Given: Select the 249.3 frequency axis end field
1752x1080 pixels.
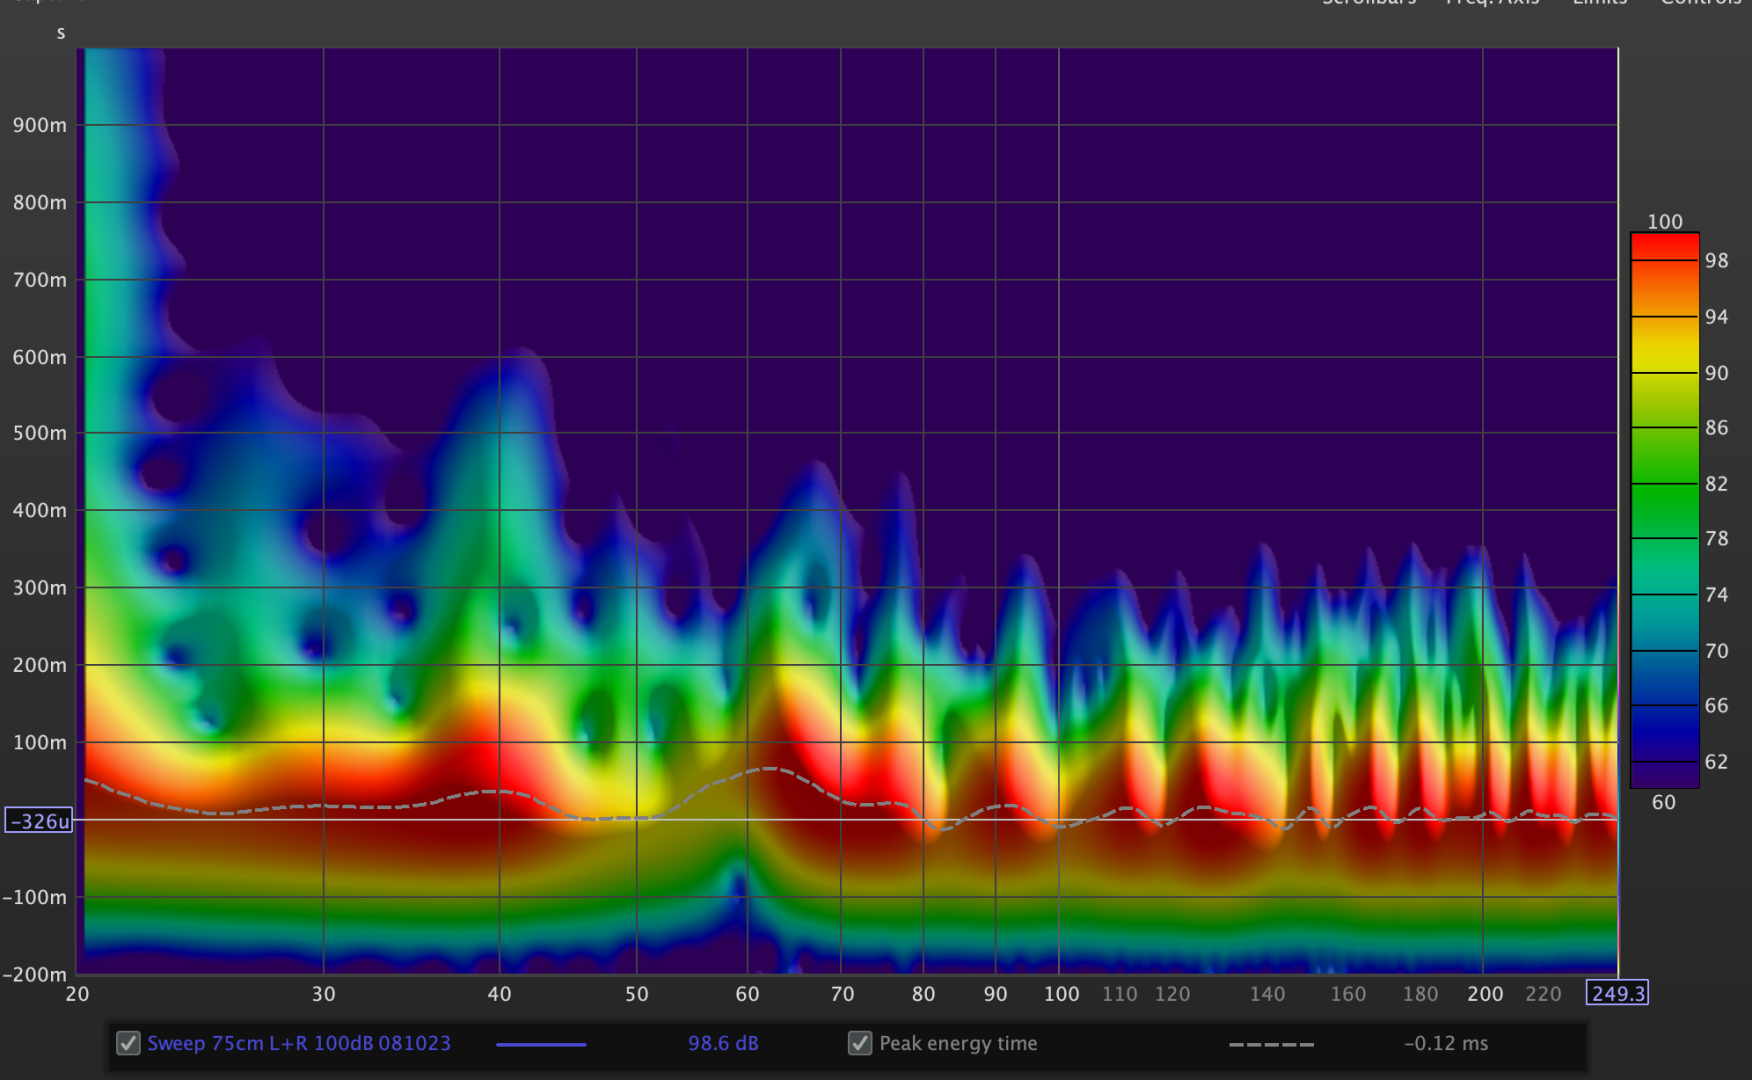Looking at the screenshot, I should [1617, 993].
